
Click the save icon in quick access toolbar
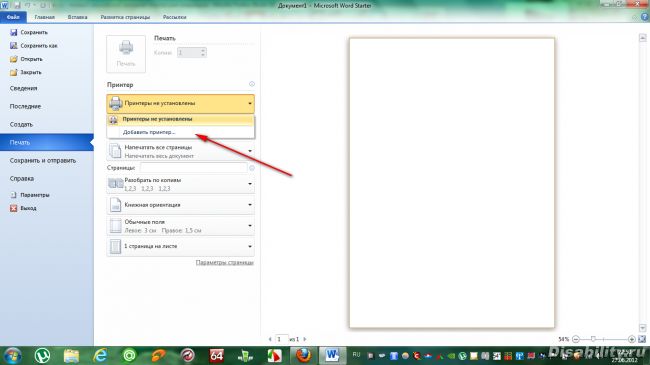tap(17, 5)
